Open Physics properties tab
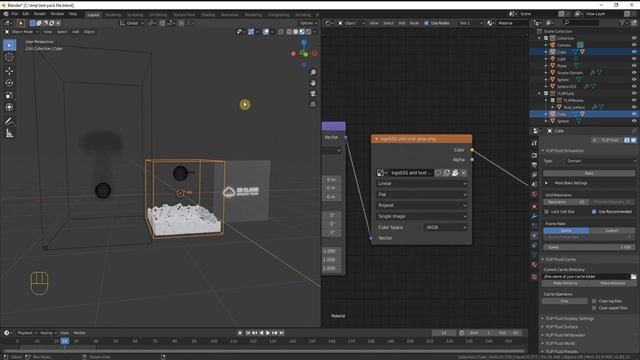 coord(534,236)
